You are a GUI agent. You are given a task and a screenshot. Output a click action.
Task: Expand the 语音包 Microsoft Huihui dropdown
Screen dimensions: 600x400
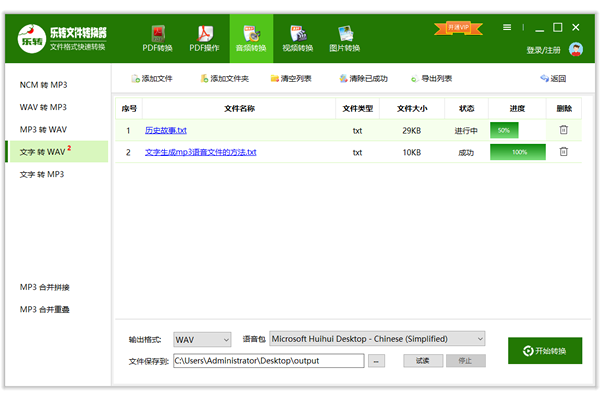[x=377, y=339]
